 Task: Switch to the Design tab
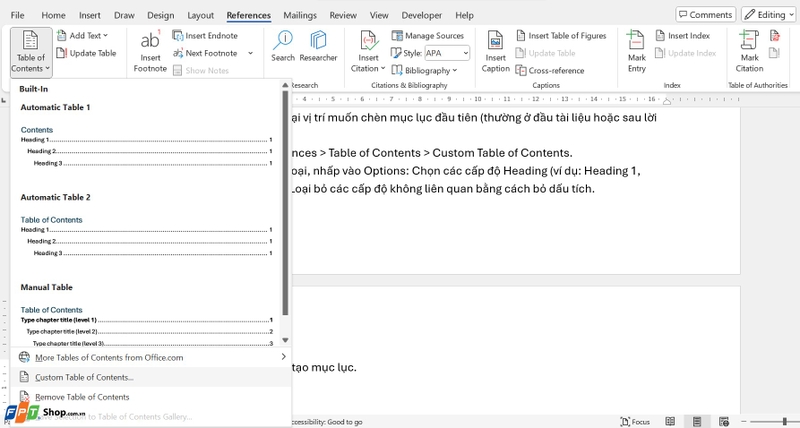[161, 15]
